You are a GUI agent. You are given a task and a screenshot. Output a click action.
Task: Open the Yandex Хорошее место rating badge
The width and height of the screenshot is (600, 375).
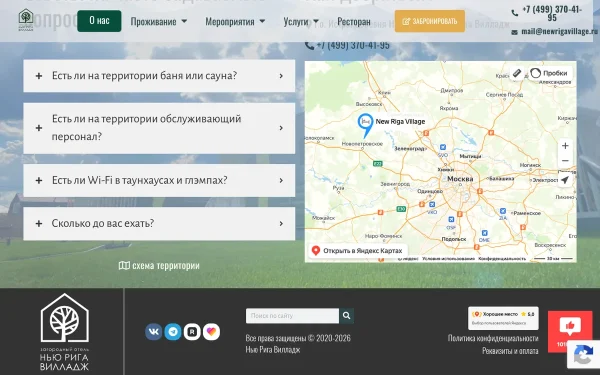point(503,318)
